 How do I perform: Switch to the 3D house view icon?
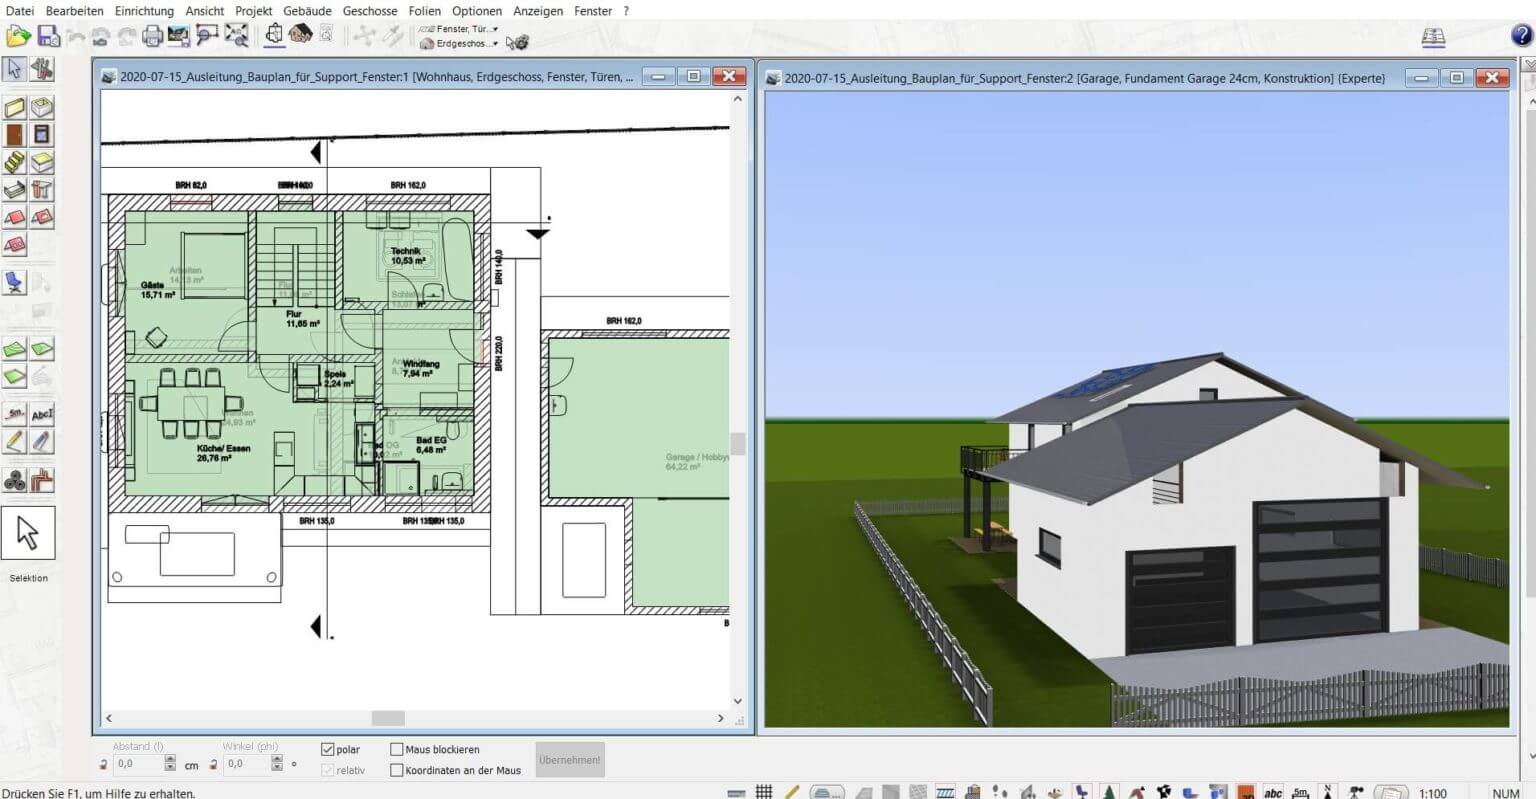click(x=300, y=35)
